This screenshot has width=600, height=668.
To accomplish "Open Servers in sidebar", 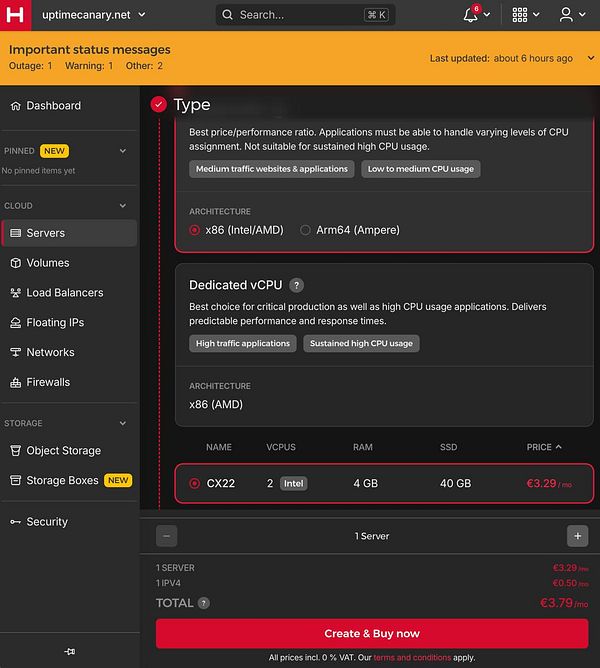I will coord(69,233).
